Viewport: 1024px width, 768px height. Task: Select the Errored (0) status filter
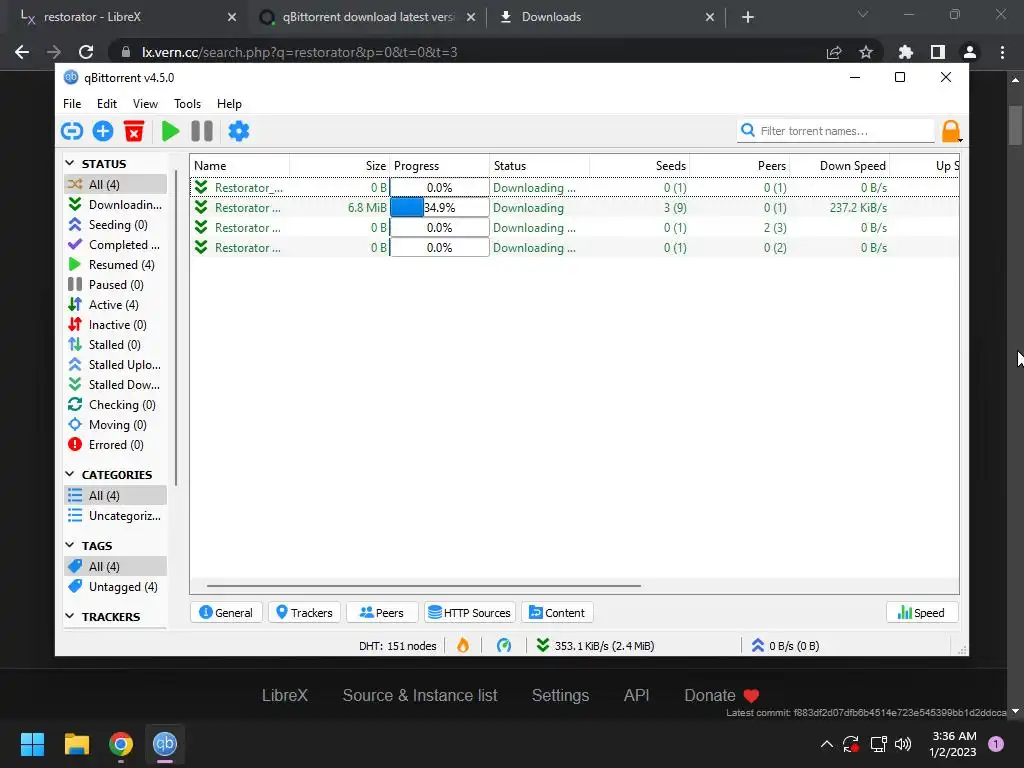click(116, 445)
